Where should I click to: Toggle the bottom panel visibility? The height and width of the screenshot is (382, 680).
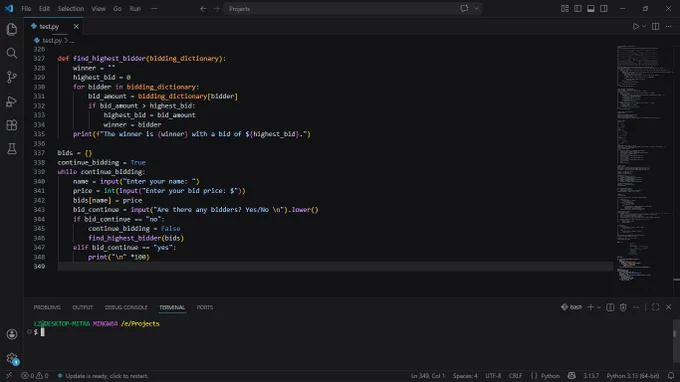click(x=591, y=8)
